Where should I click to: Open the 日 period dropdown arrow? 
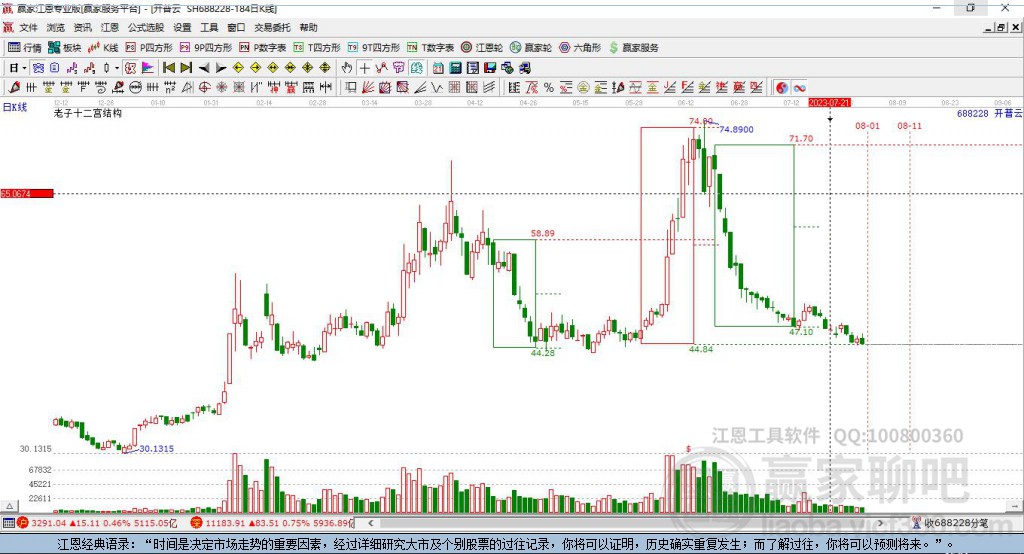click(24, 68)
